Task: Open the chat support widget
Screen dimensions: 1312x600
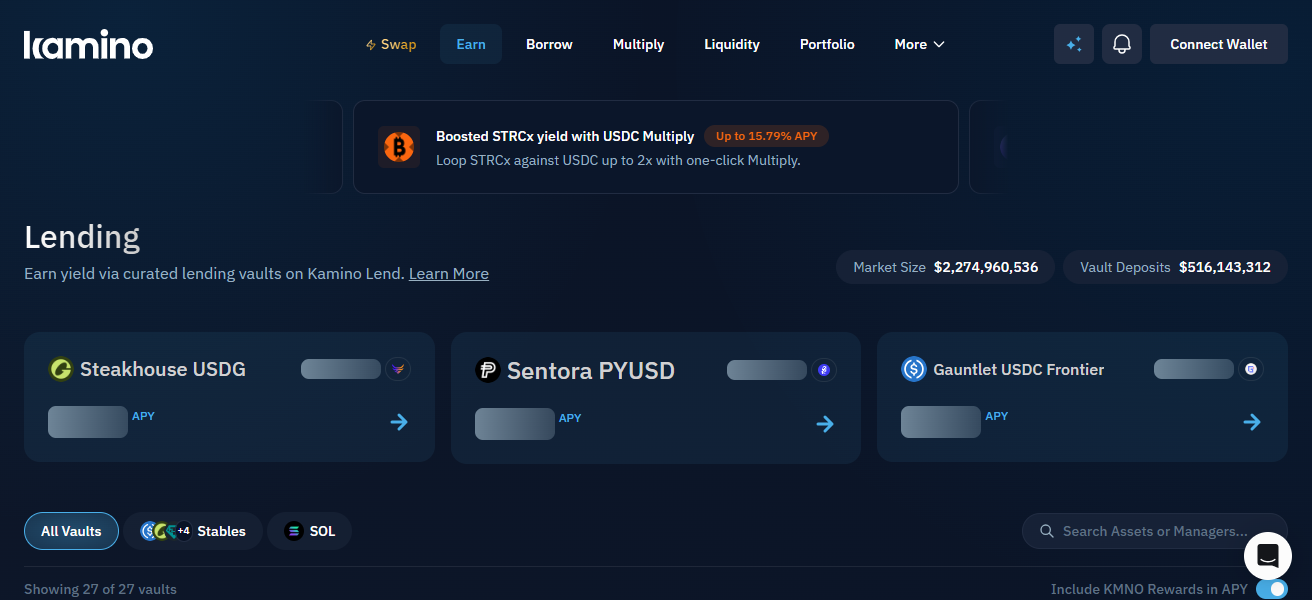Action: click(1267, 556)
